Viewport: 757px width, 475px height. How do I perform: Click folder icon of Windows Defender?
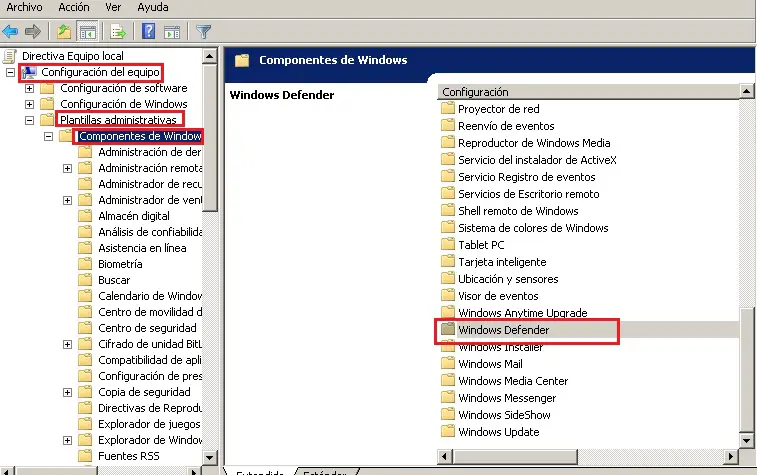448,329
